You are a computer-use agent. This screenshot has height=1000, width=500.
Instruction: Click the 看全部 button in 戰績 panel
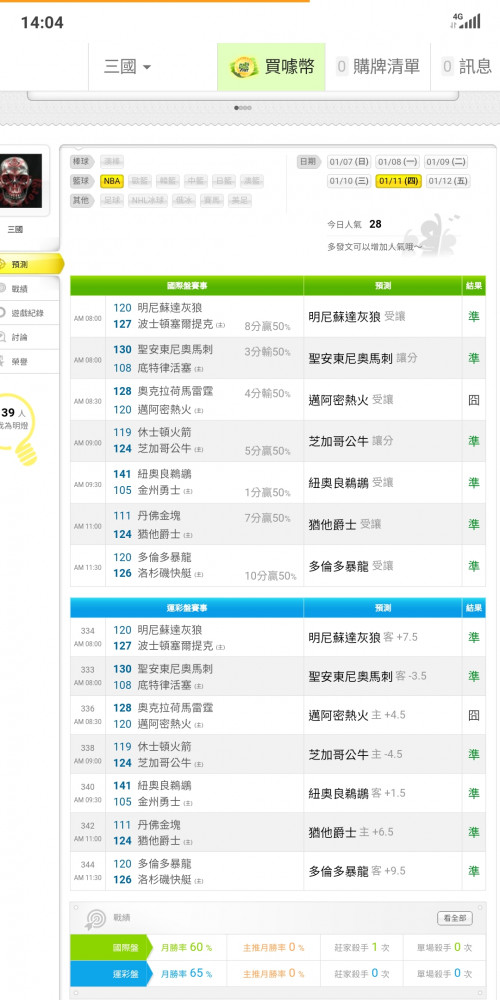[x=455, y=918]
